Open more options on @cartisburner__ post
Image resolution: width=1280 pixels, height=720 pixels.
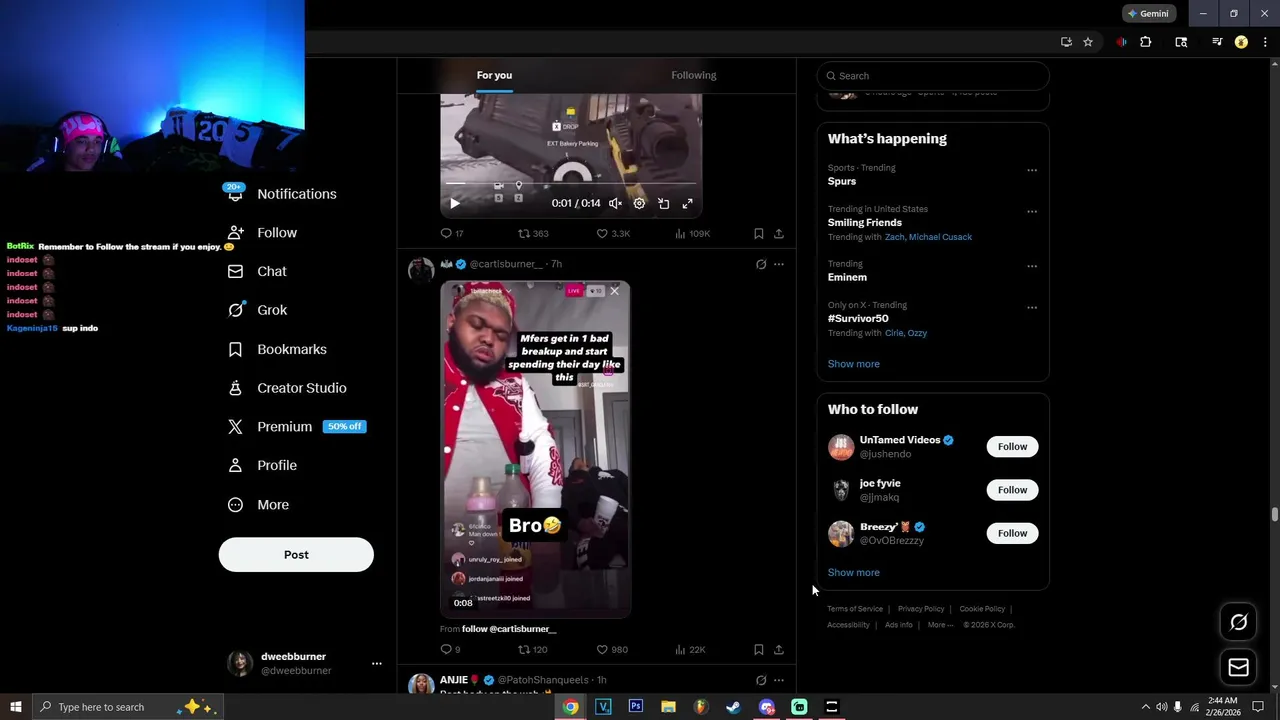779,264
